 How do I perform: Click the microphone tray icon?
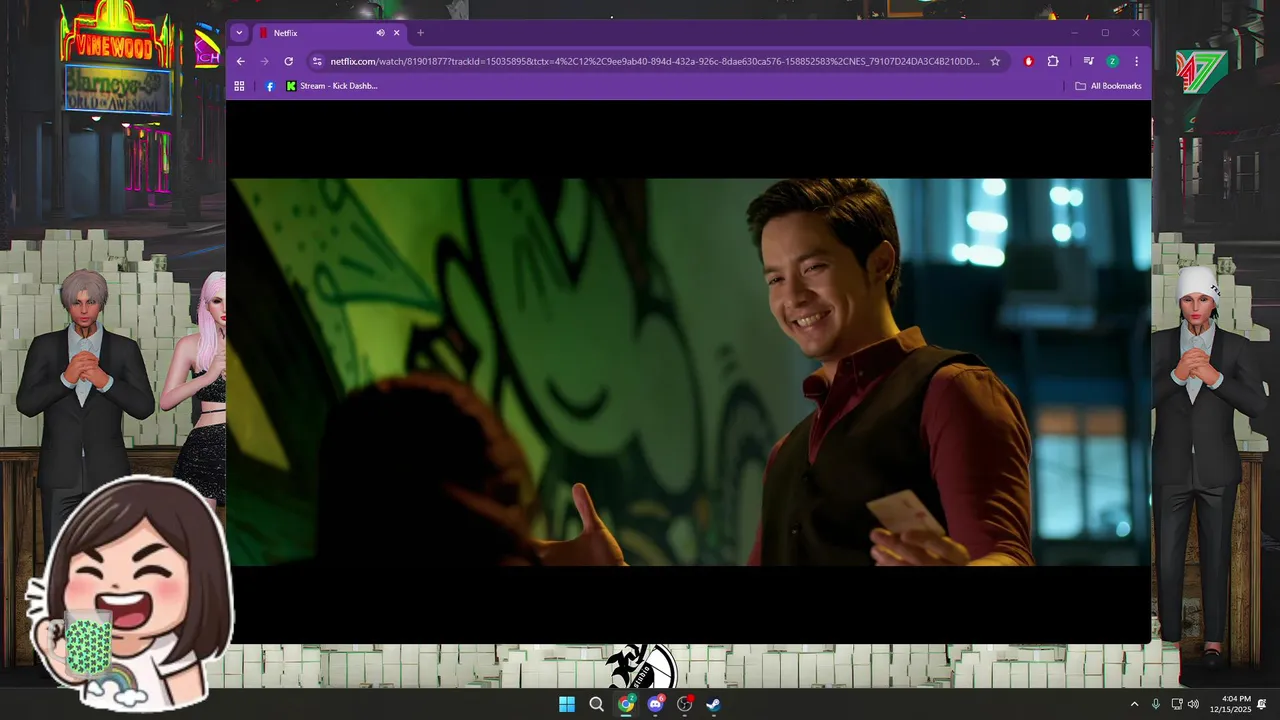pyautogui.click(x=1156, y=704)
